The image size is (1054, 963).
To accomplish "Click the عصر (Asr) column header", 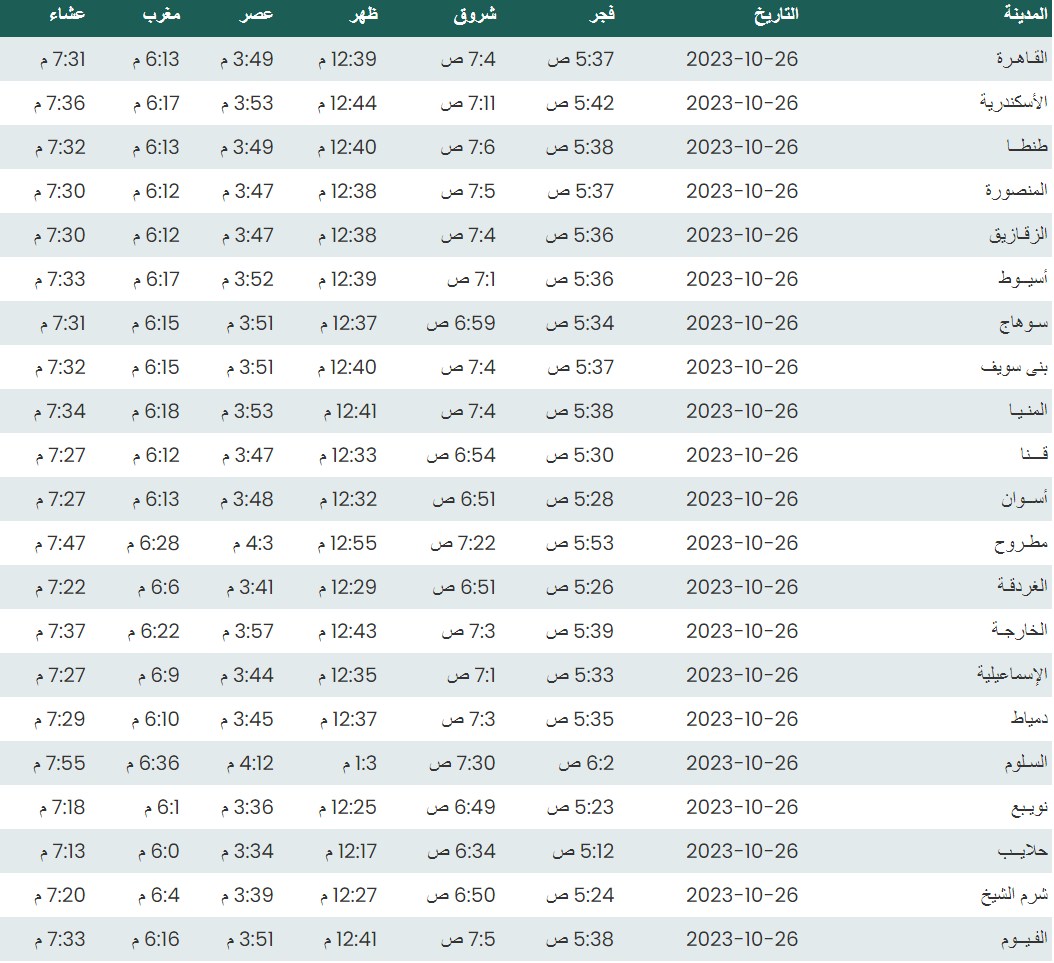I will (254, 14).
